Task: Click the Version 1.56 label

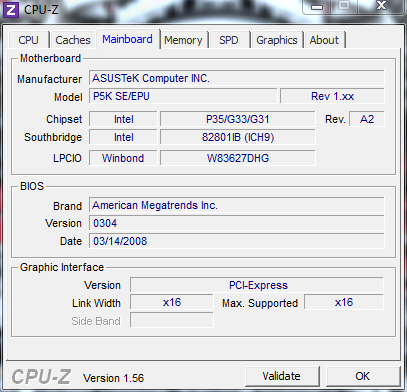Action: (x=113, y=378)
